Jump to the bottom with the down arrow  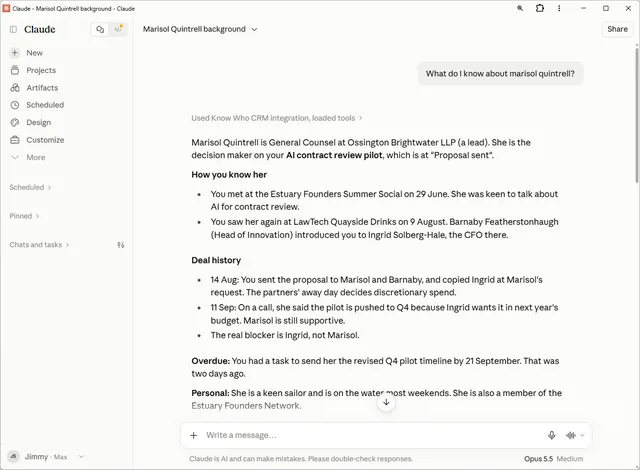(386, 402)
